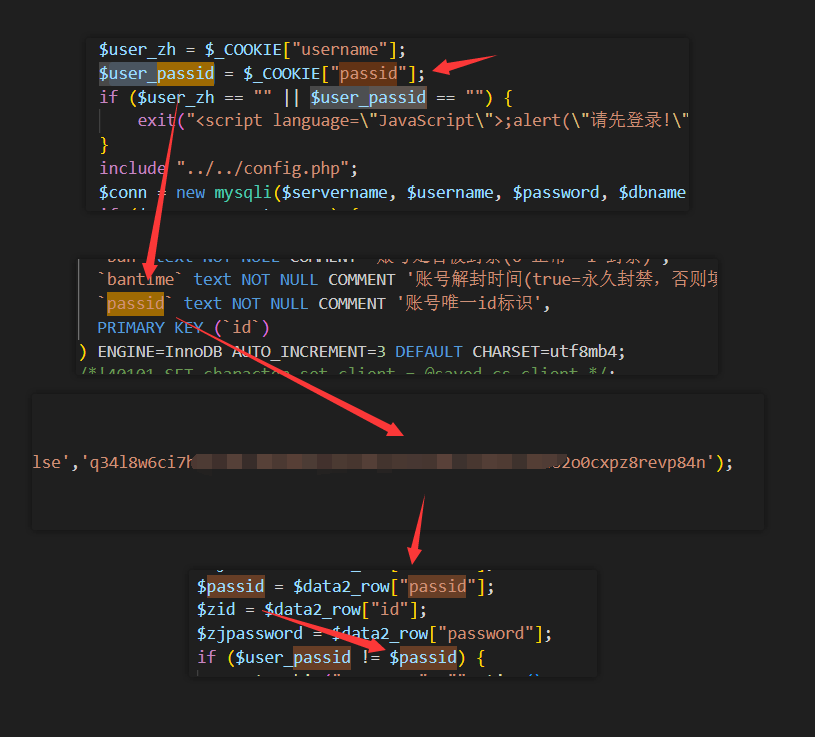Click the highlighted `passid` column name in SQL
Screen dimensions: 815x737
pos(135,304)
